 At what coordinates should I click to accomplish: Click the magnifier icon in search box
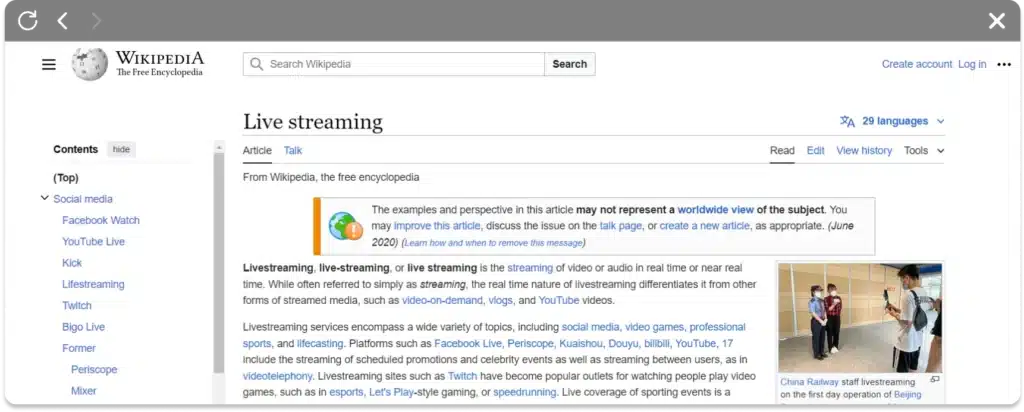pyautogui.click(x=257, y=64)
